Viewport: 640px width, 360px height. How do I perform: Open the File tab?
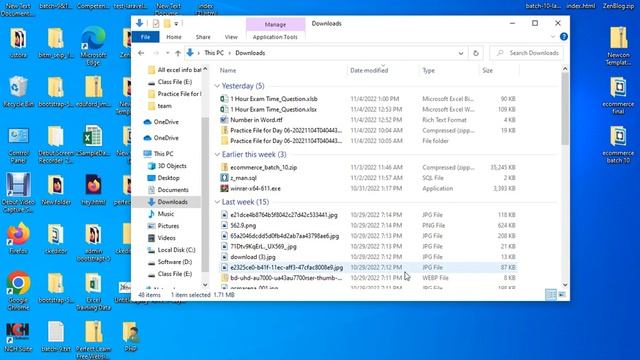coord(145,37)
